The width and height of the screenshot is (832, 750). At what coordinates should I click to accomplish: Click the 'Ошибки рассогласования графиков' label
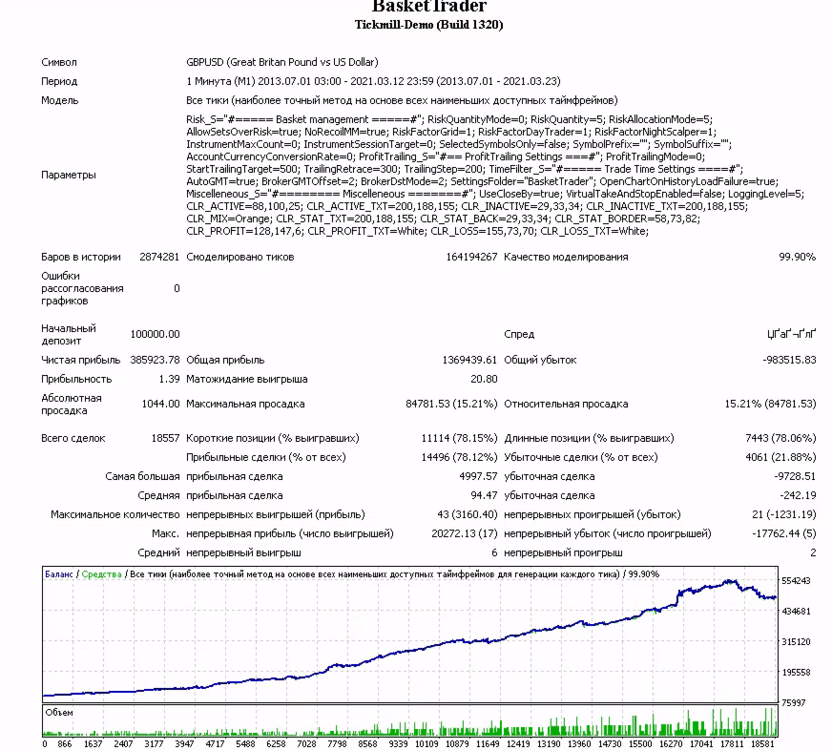coord(82,288)
